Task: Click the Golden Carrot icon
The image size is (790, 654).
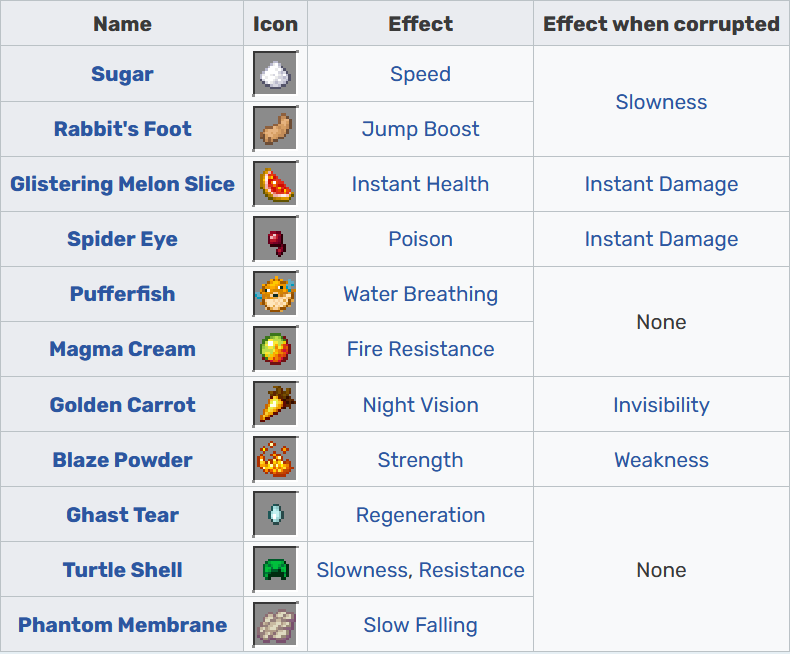Action: click(274, 405)
